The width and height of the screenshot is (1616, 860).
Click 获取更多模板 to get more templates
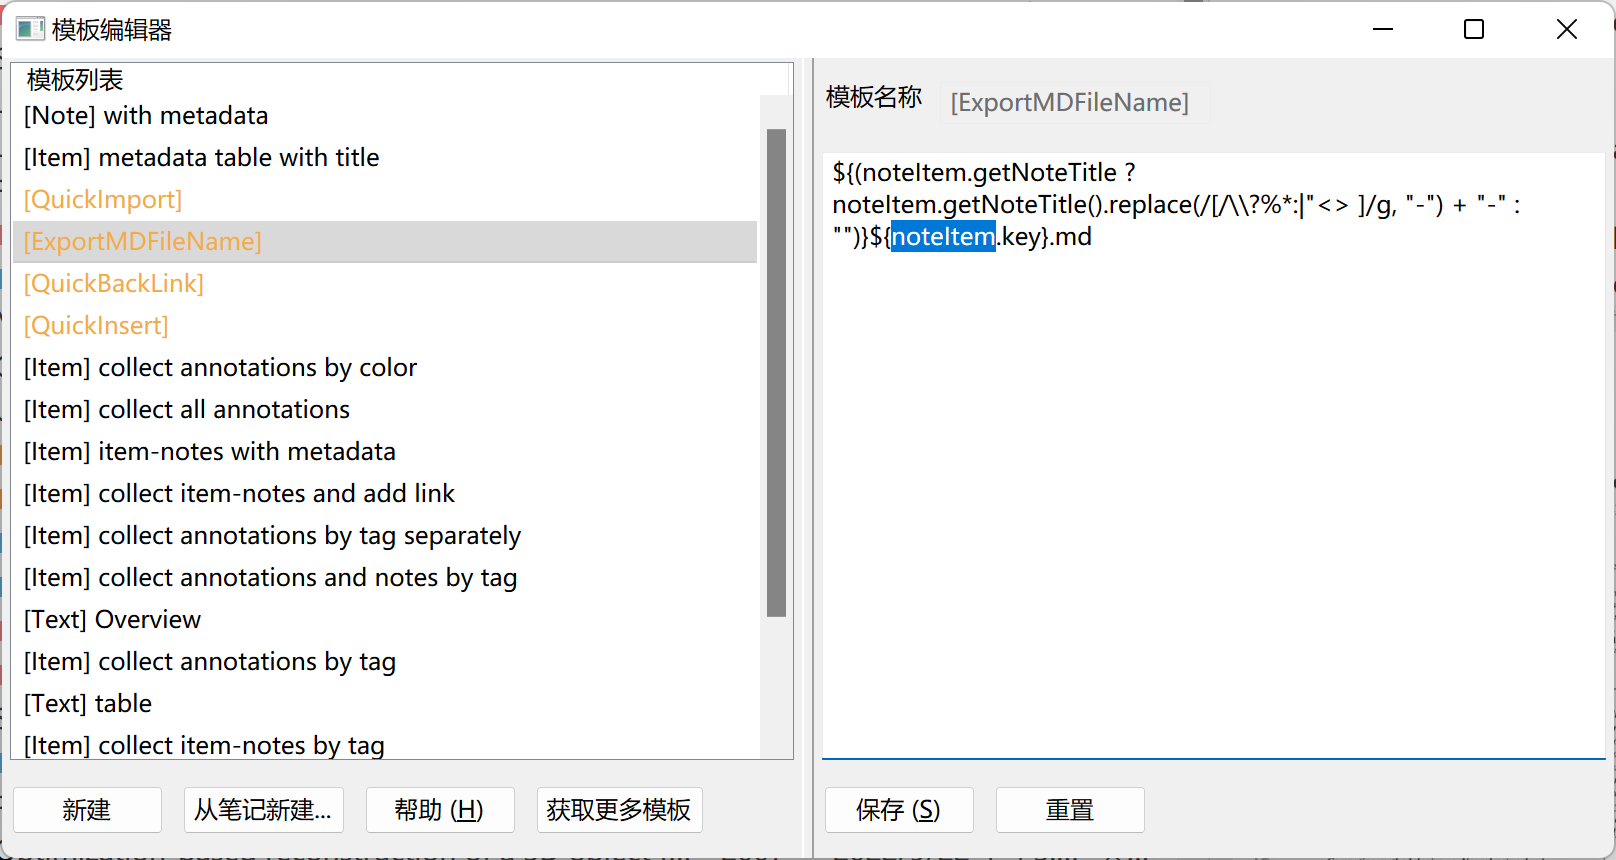[x=619, y=810]
